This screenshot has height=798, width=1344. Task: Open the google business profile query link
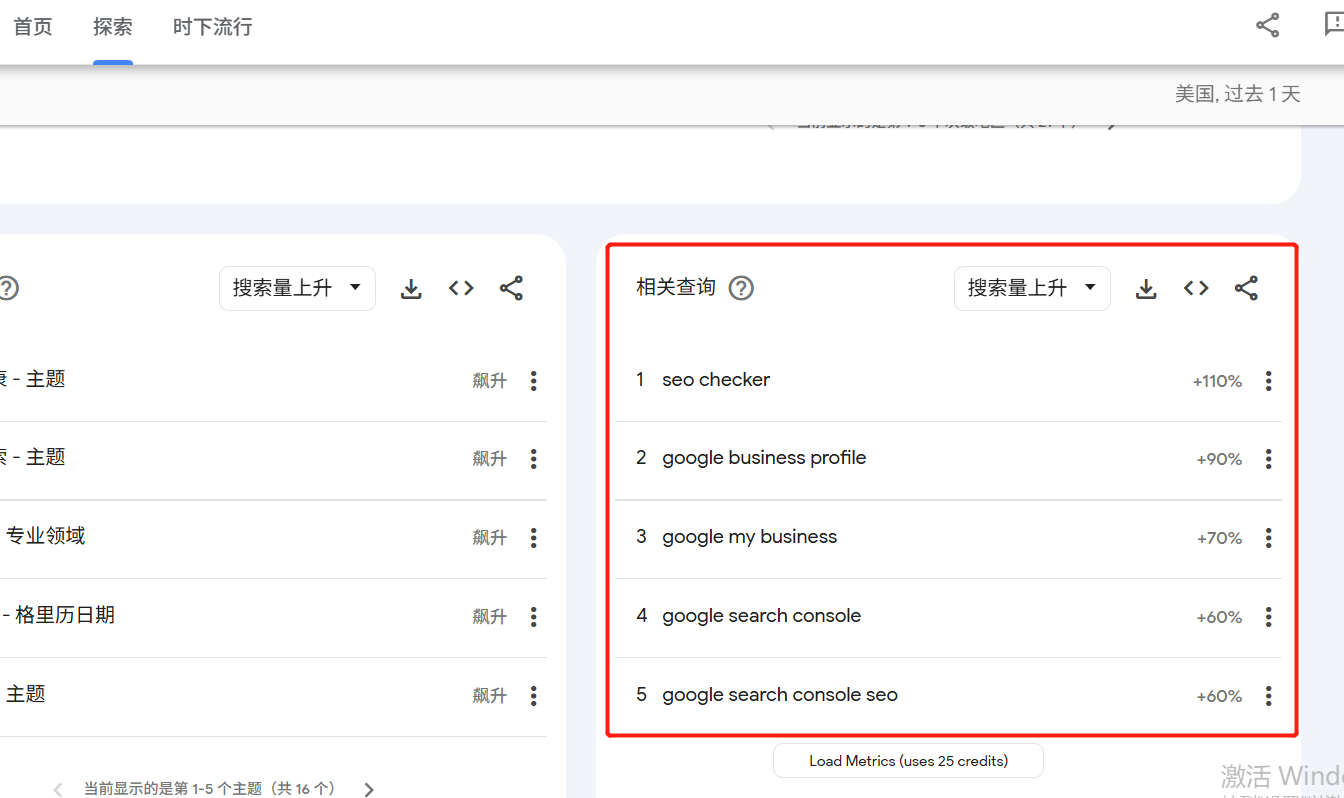[764, 457]
